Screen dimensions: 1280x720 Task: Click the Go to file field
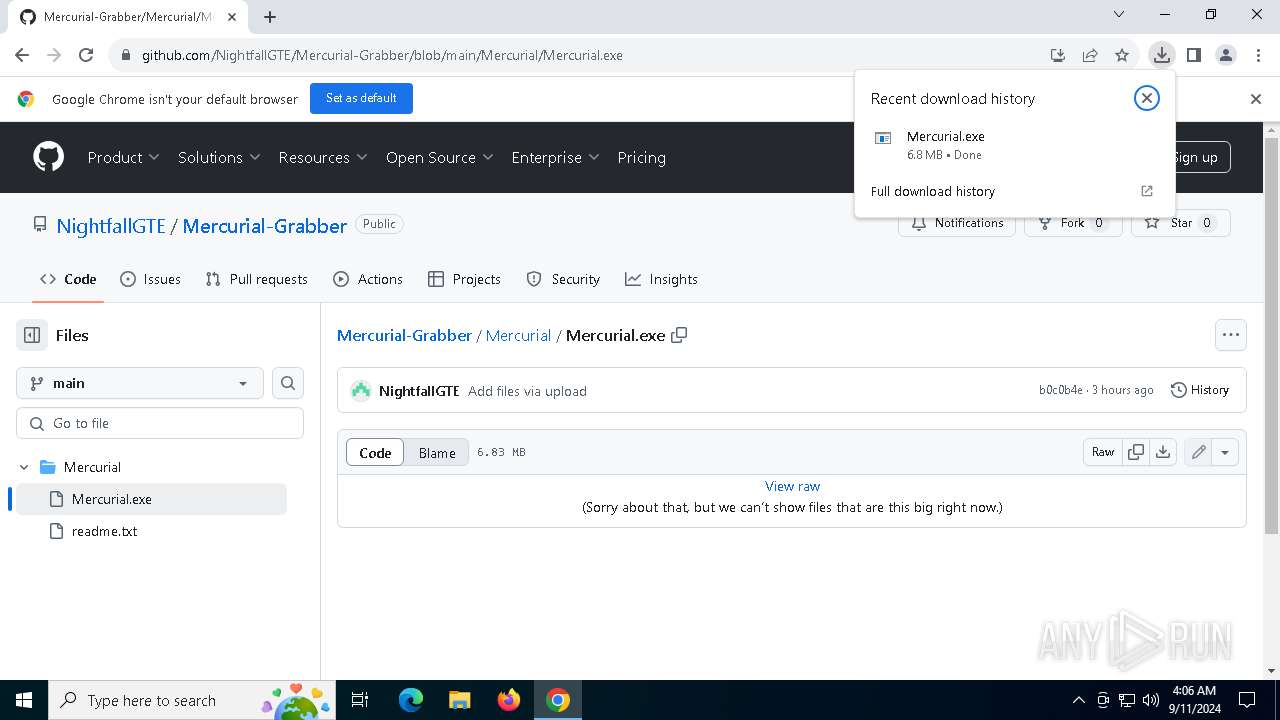[160, 423]
